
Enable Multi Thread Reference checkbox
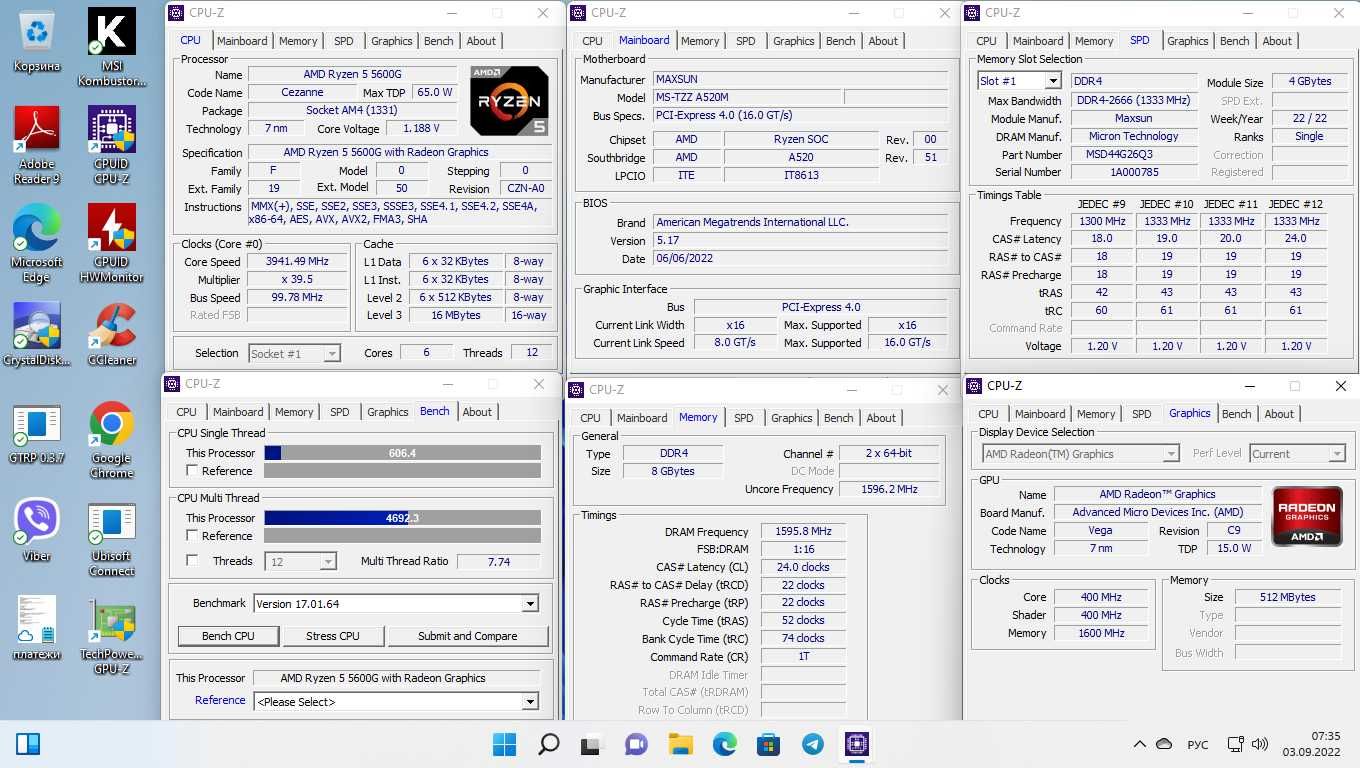click(x=192, y=536)
